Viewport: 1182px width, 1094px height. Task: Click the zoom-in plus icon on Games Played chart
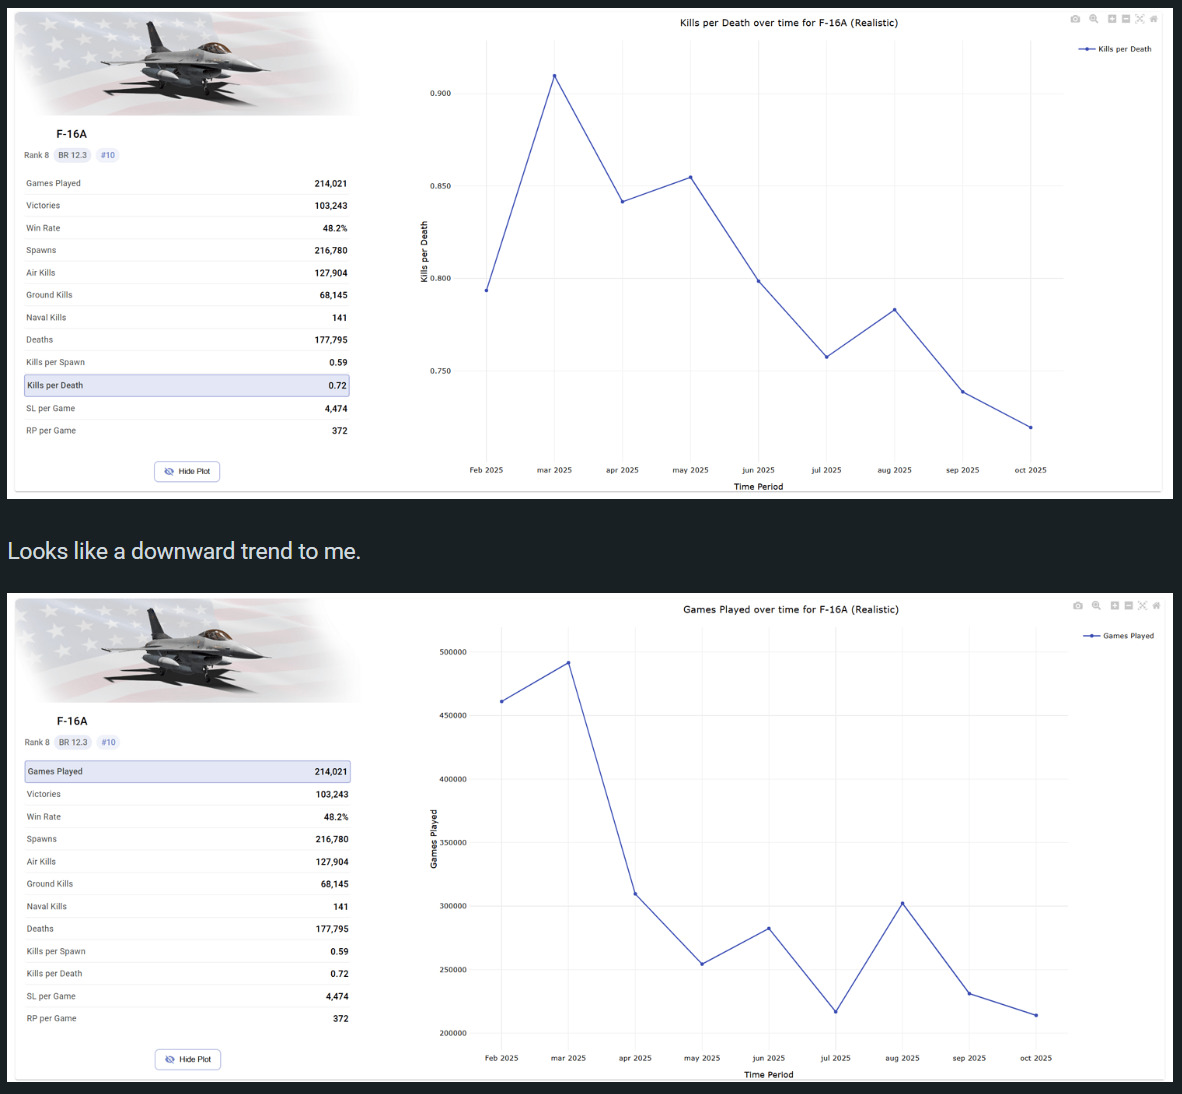pyautogui.click(x=1114, y=606)
